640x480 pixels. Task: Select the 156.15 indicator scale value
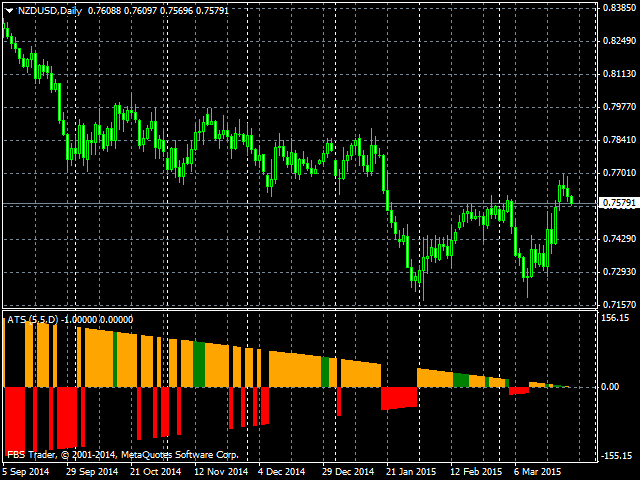tap(615, 318)
